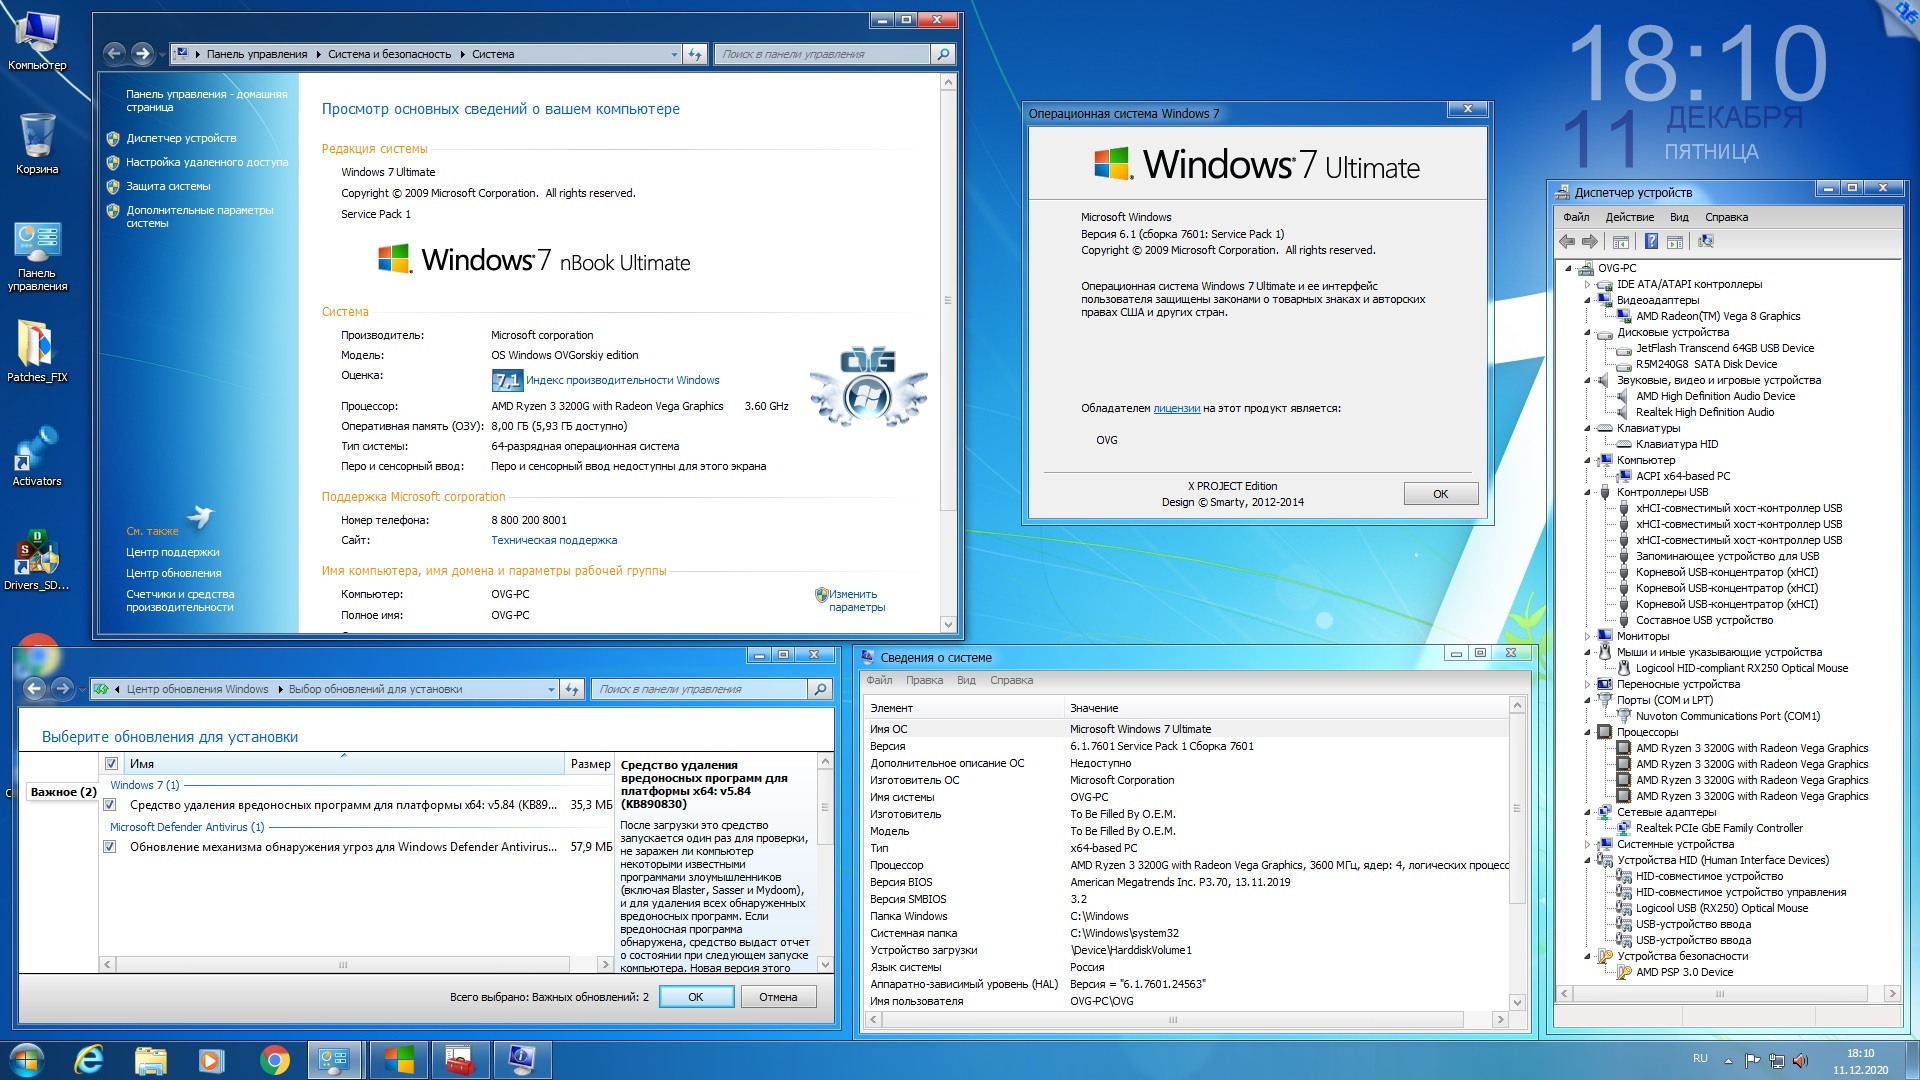Open the лицензии license link
The width and height of the screenshot is (1920, 1080).
1176,408
